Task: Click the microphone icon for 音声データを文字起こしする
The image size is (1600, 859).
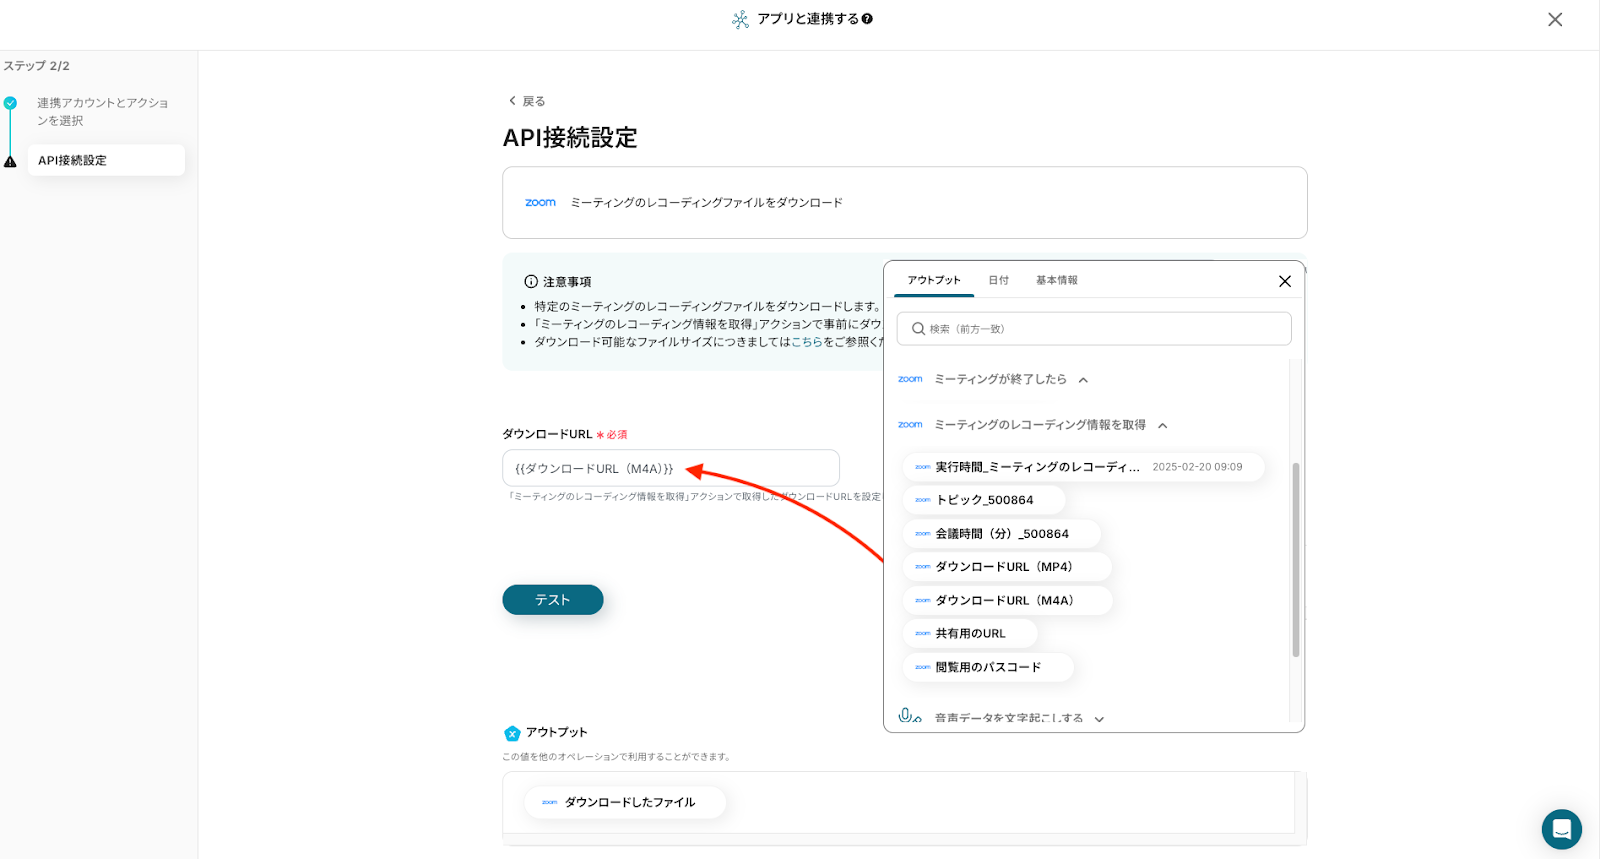Action: [908, 716]
